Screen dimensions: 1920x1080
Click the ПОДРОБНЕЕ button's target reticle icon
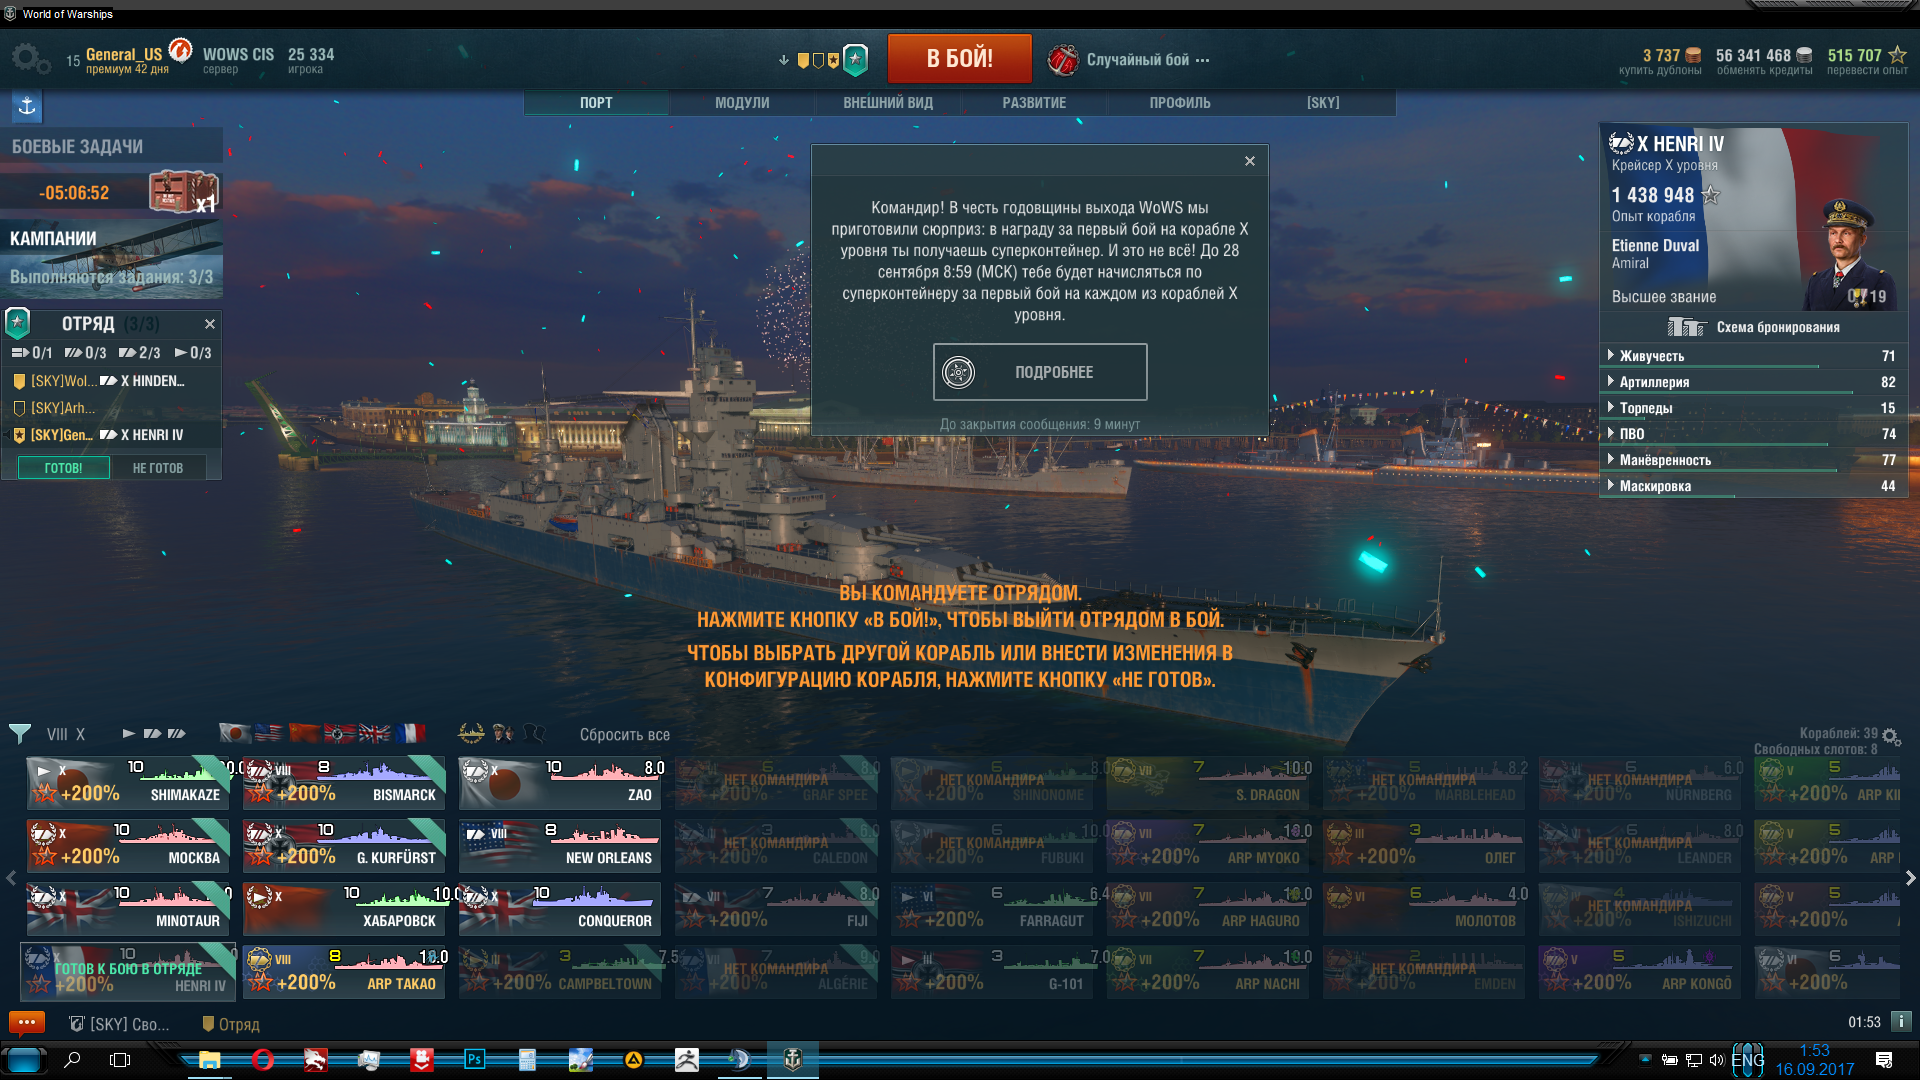[x=958, y=372]
